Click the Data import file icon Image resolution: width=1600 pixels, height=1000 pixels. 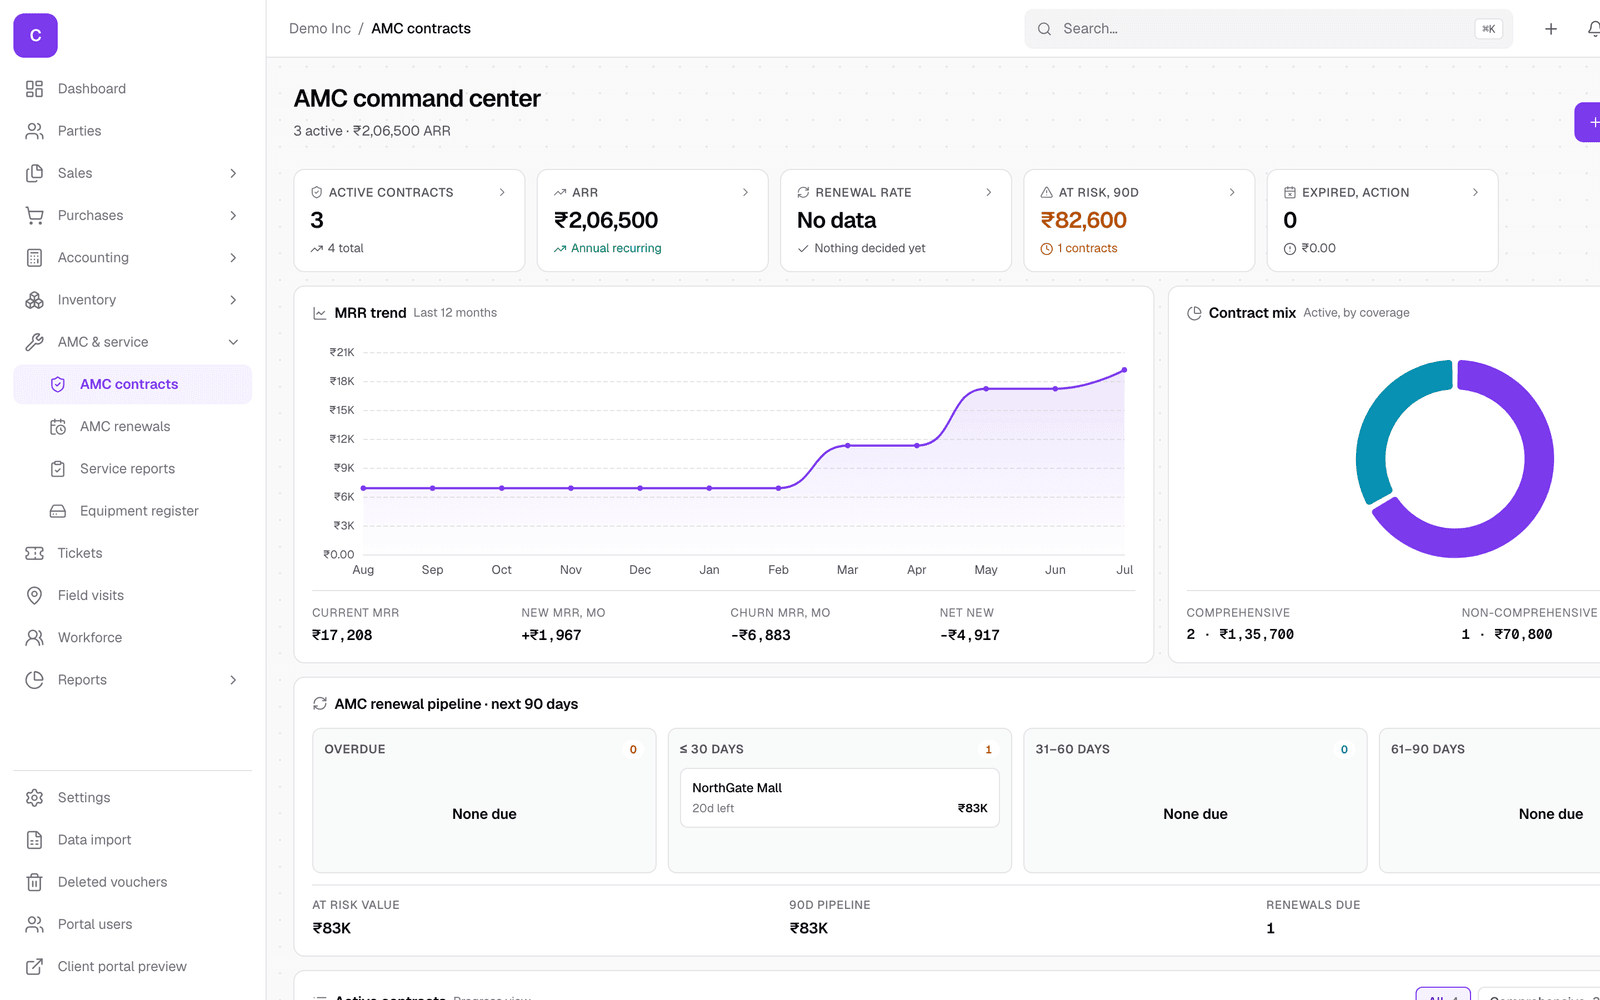tap(34, 840)
